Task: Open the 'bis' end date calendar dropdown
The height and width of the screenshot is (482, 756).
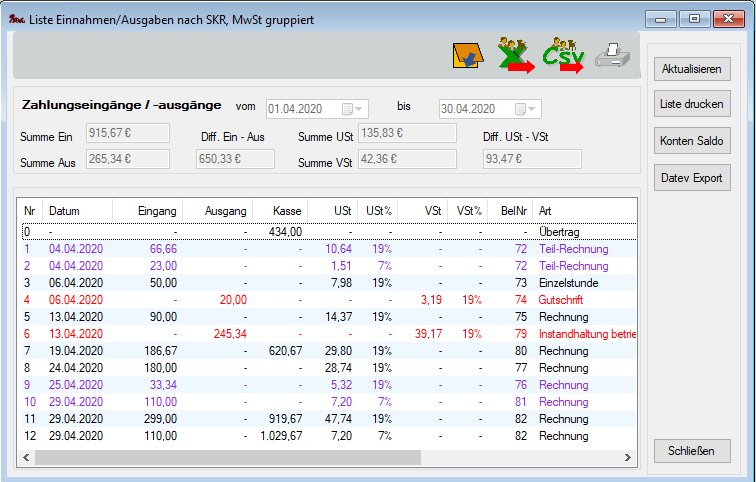Action: pyautogui.click(x=526, y=109)
